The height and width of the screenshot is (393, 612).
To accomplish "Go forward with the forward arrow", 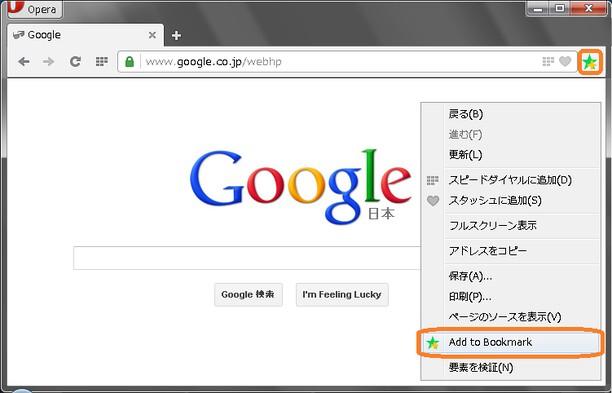I will coord(49,61).
